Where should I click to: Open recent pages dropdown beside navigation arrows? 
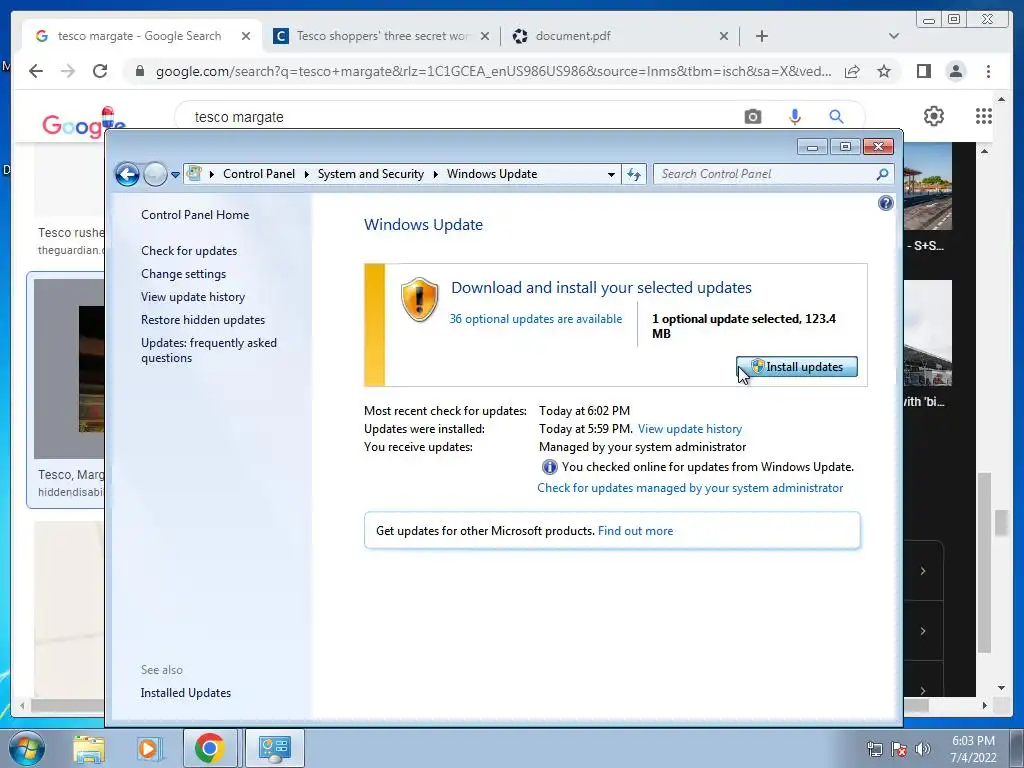[x=175, y=174]
